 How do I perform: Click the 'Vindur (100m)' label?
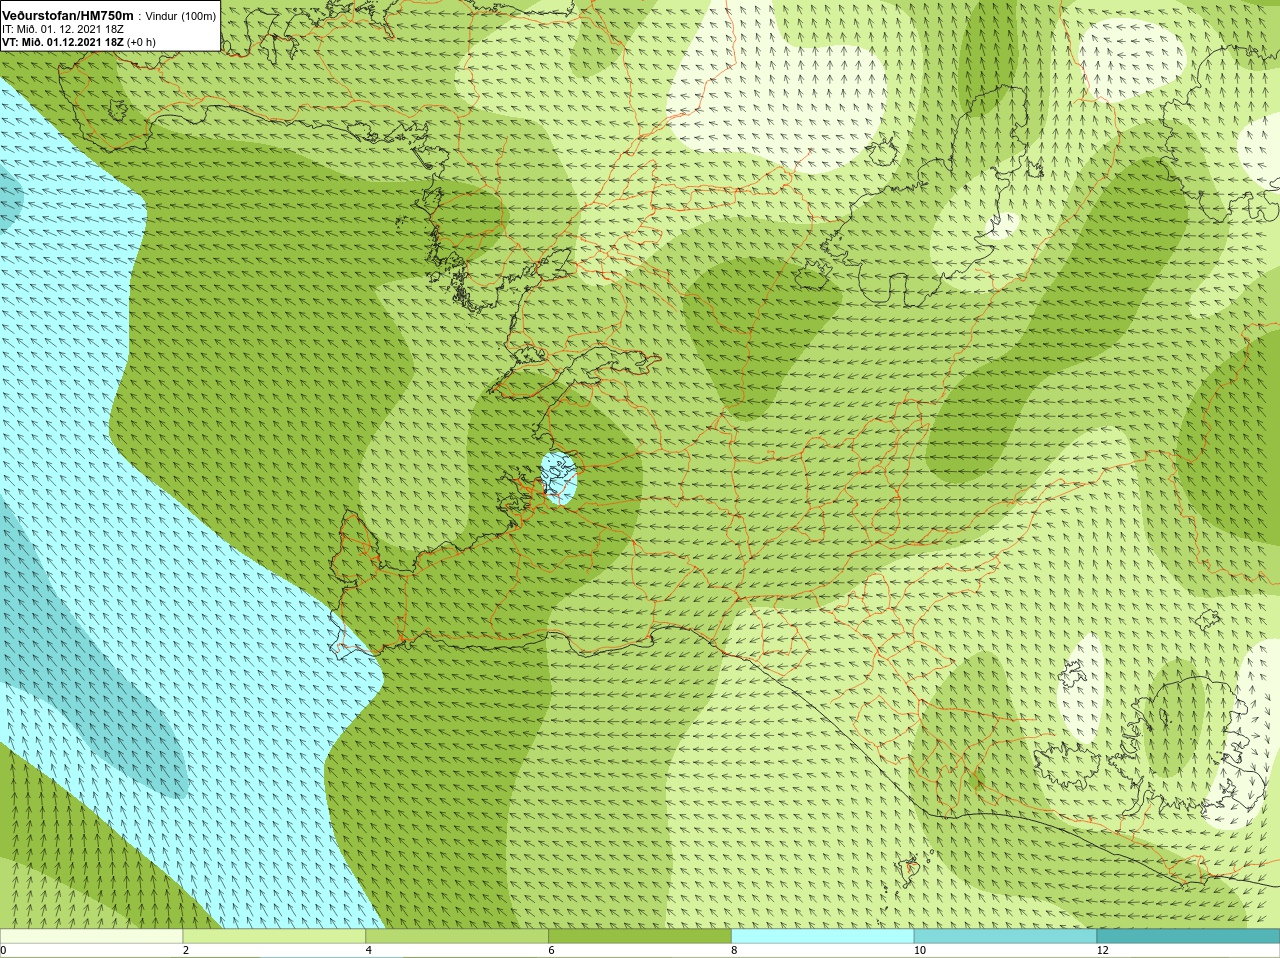click(x=181, y=16)
